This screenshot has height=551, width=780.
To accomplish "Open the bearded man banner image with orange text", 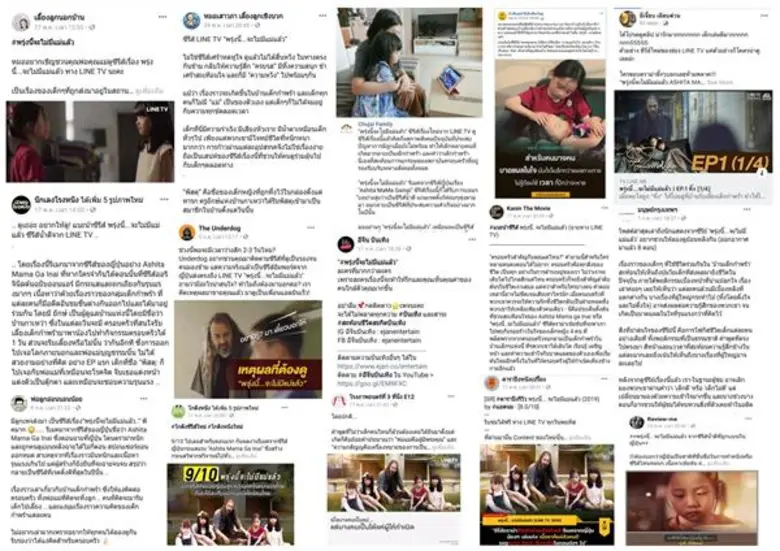I will pyautogui.click(x=248, y=349).
